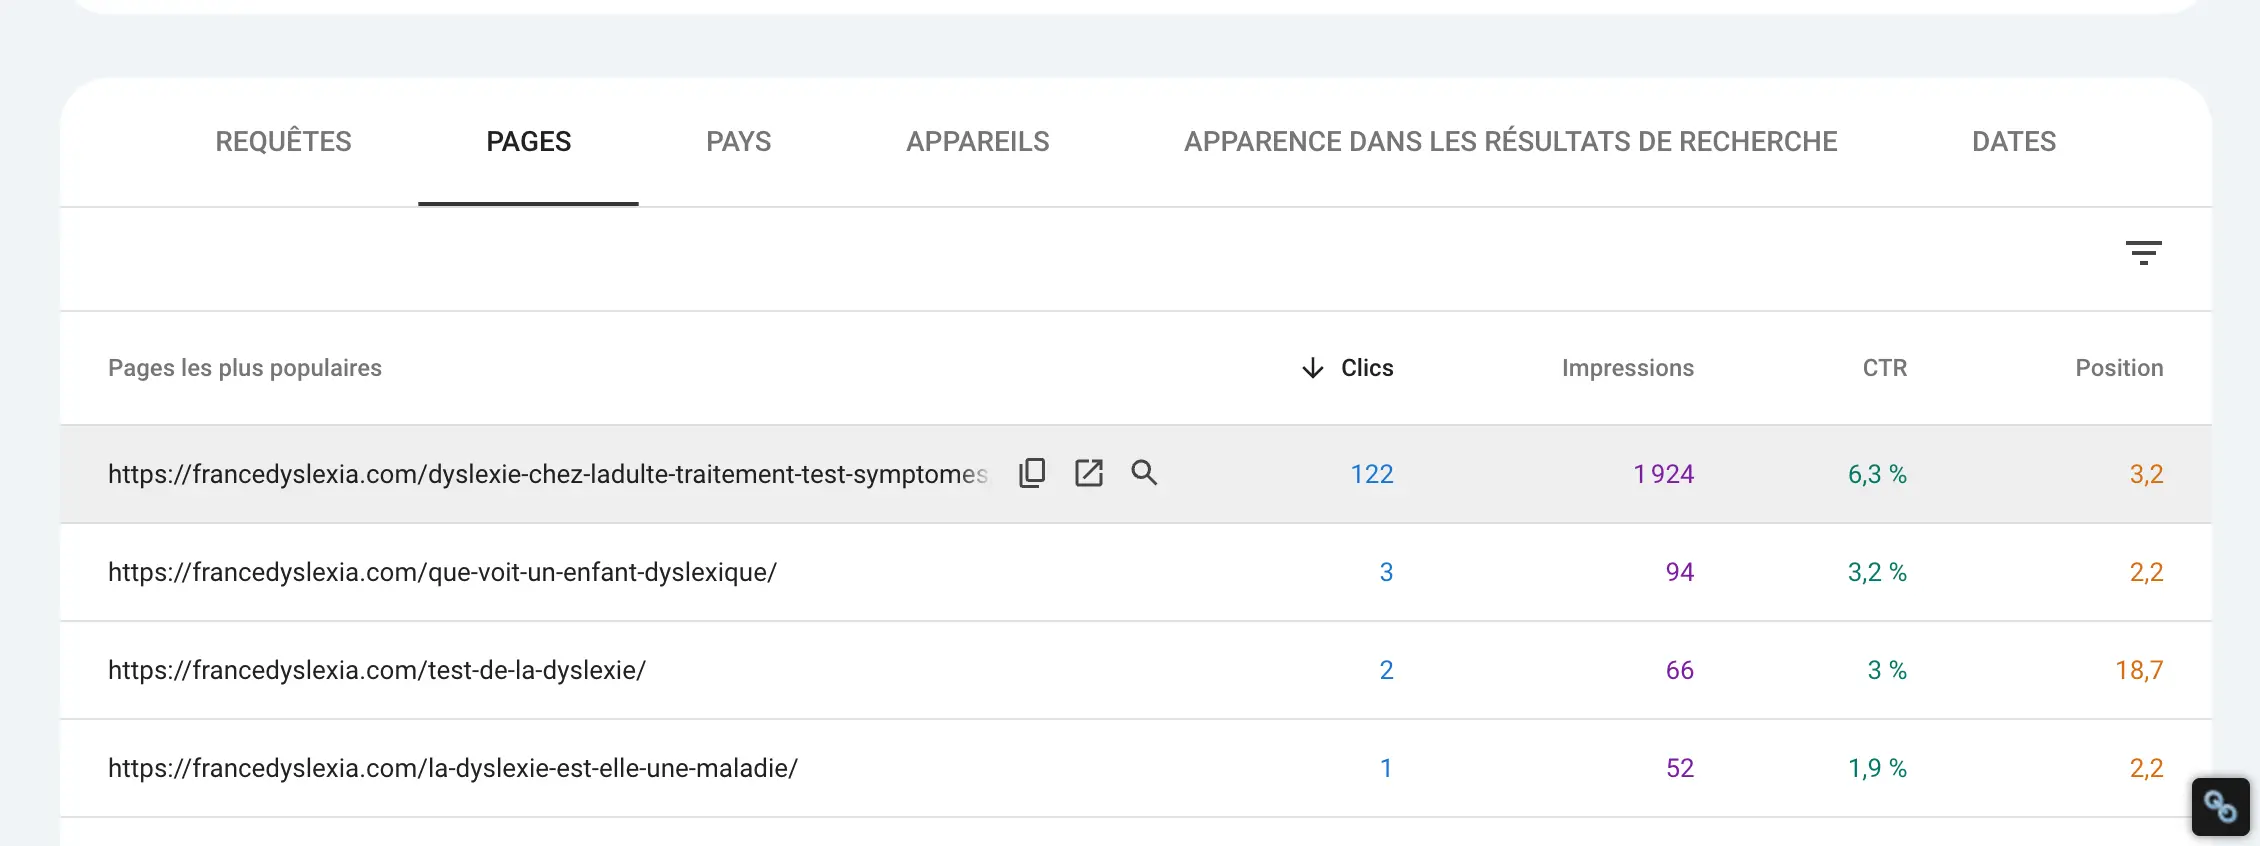2260x846 pixels.
Task: Click the Clics column header label
Action: pyautogui.click(x=1366, y=368)
